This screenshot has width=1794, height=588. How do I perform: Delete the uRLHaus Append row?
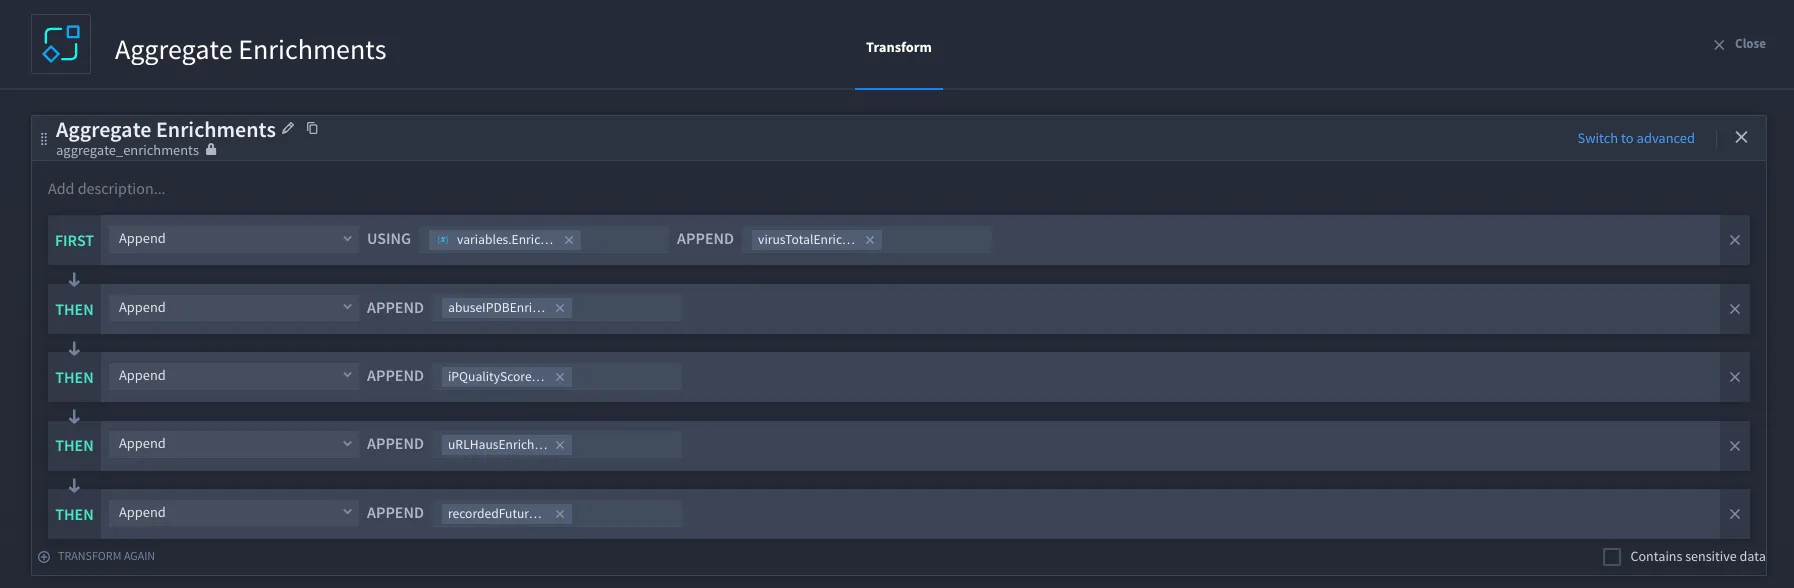[1735, 446]
